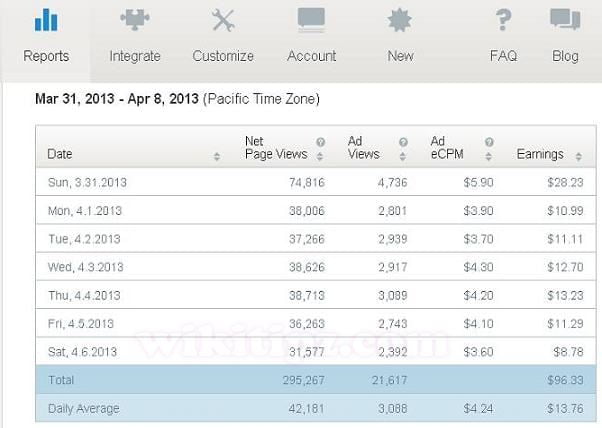Click ad views value 2,939
The width and height of the screenshot is (602, 428).
(392, 239)
